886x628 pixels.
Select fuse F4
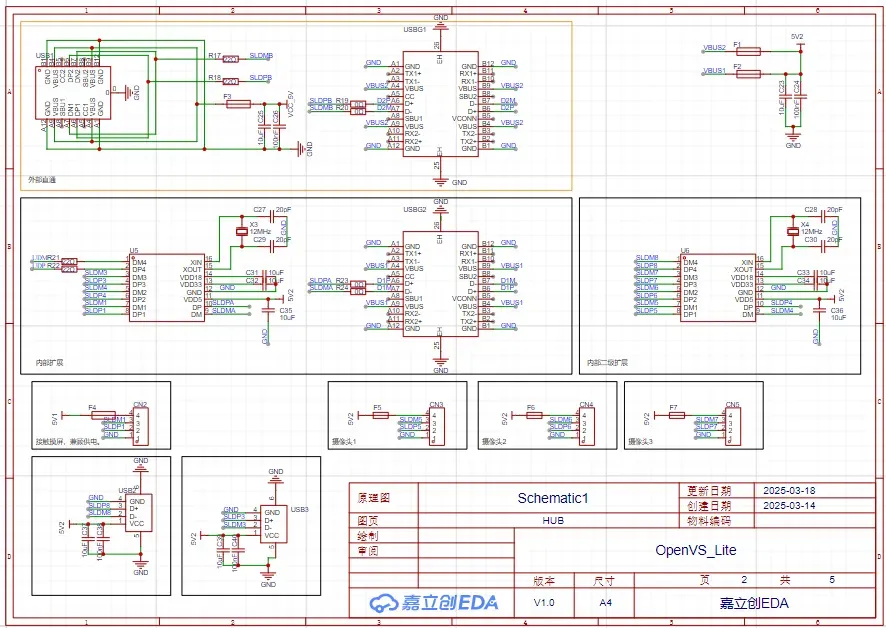103,415
